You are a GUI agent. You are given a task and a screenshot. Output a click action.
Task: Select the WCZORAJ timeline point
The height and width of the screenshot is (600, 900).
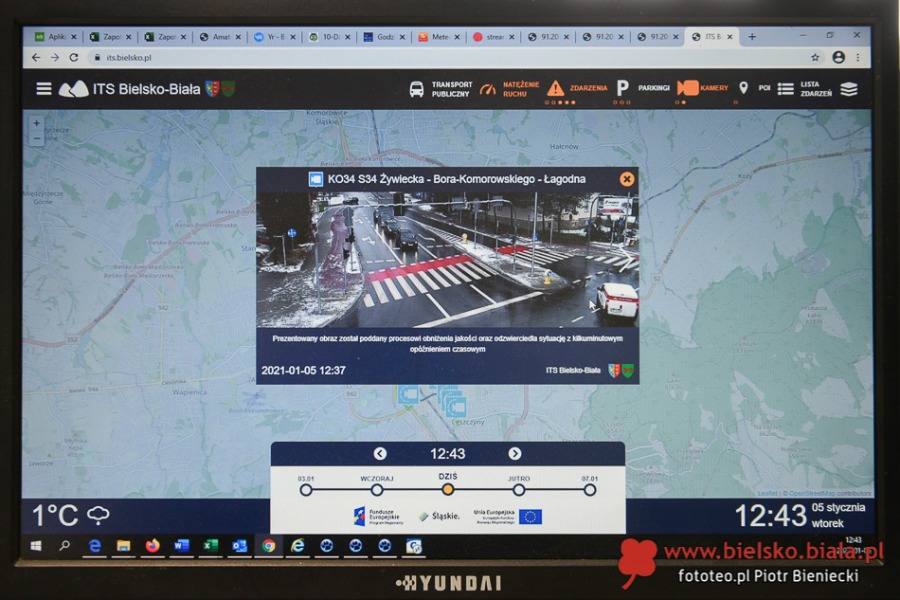[x=377, y=490]
